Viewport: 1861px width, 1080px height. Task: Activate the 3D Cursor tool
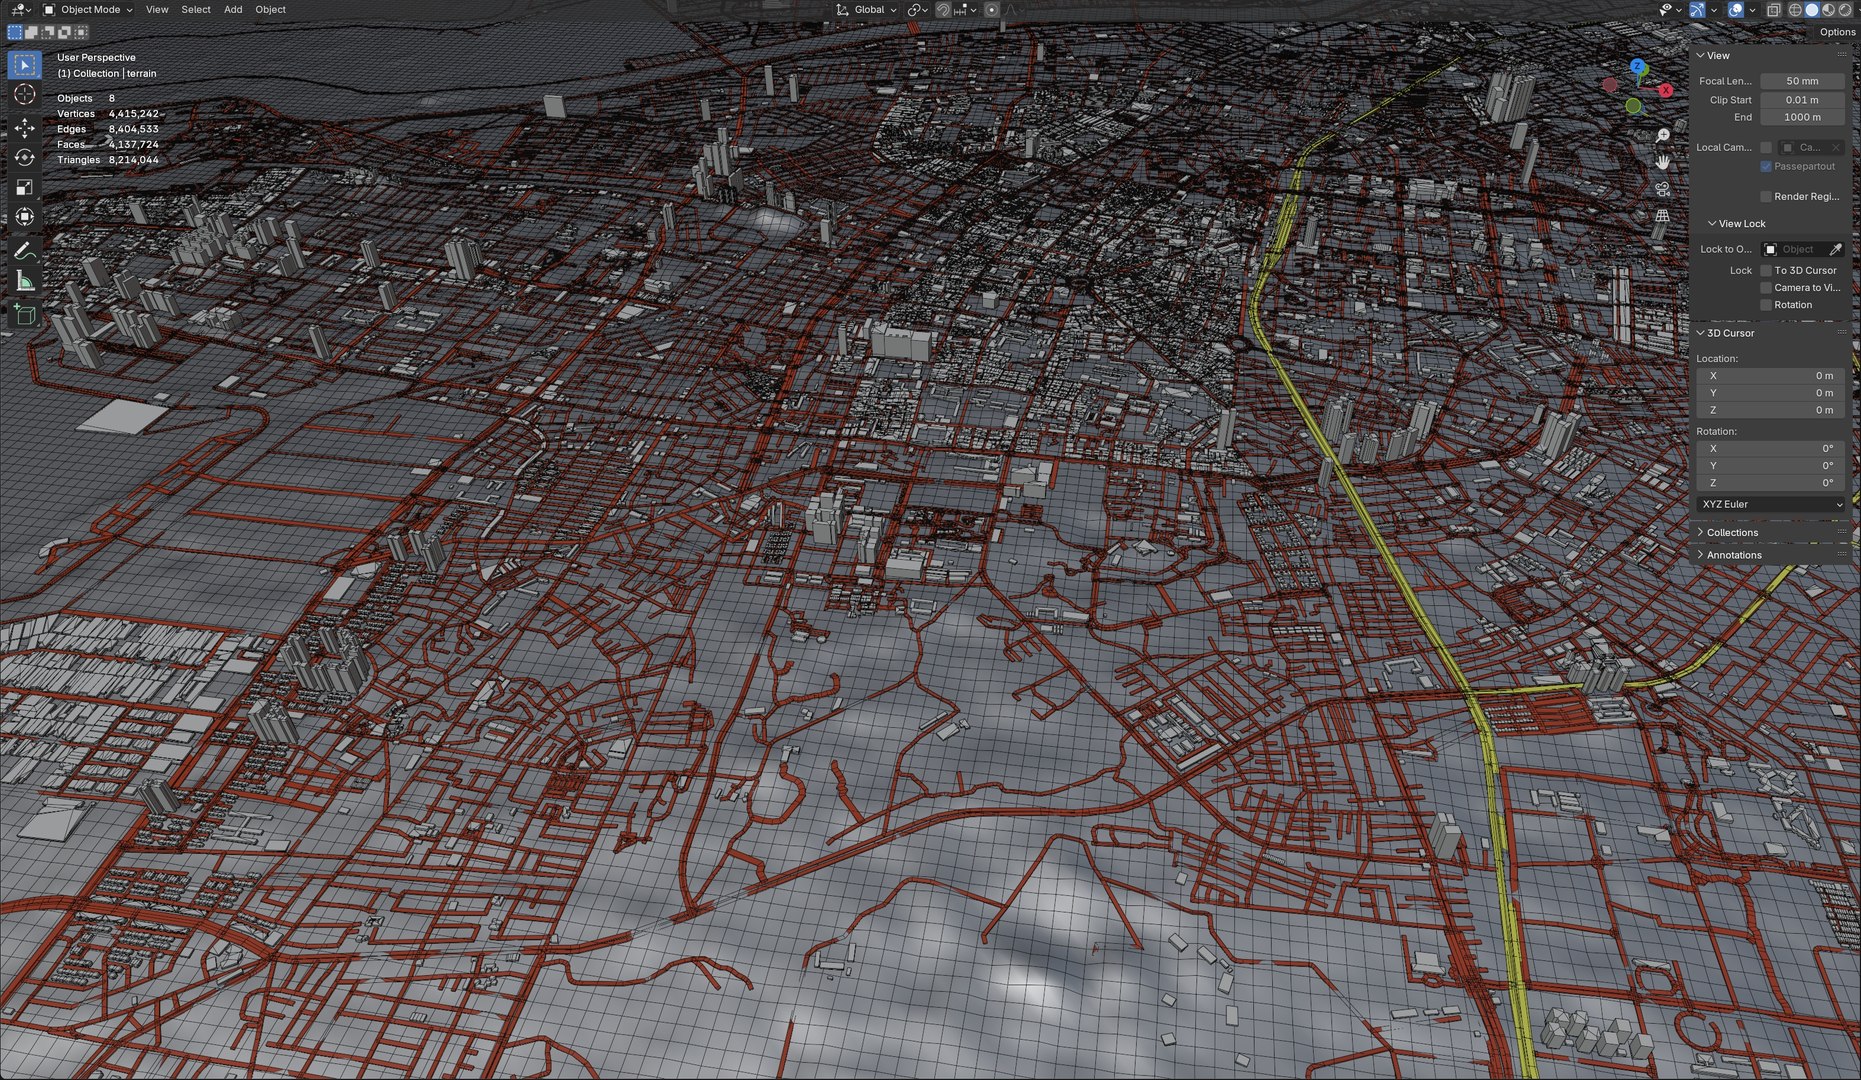tap(25, 95)
